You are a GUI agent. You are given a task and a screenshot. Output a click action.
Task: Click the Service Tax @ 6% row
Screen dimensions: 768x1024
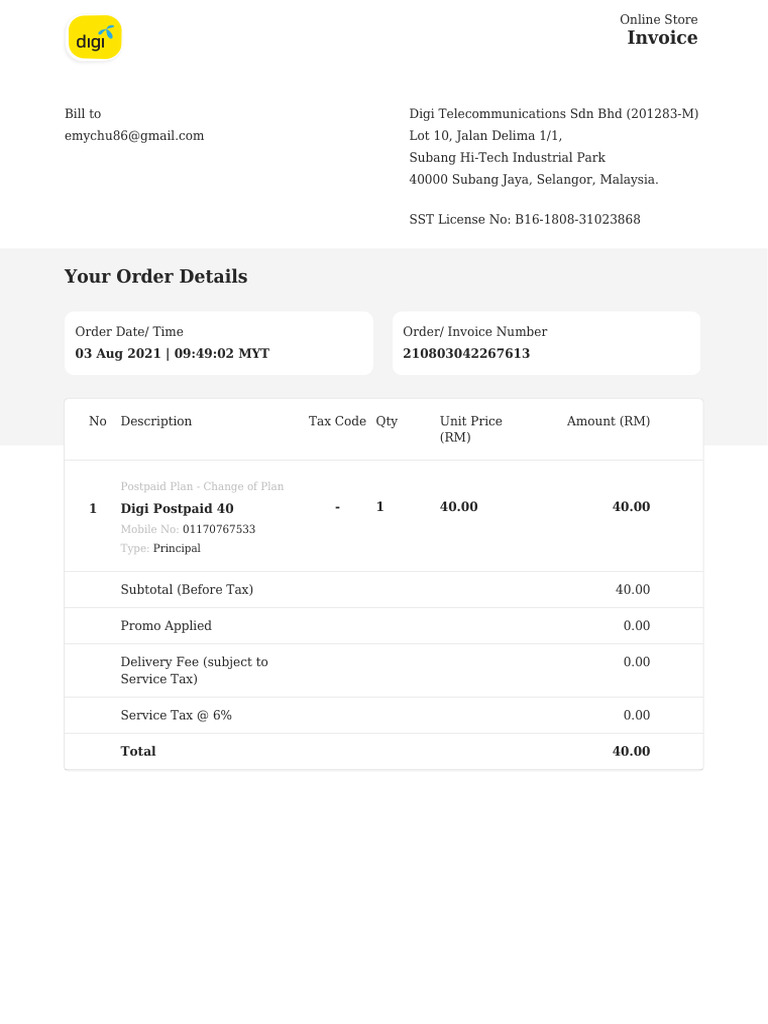pyautogui.click(x=176, y=716)
